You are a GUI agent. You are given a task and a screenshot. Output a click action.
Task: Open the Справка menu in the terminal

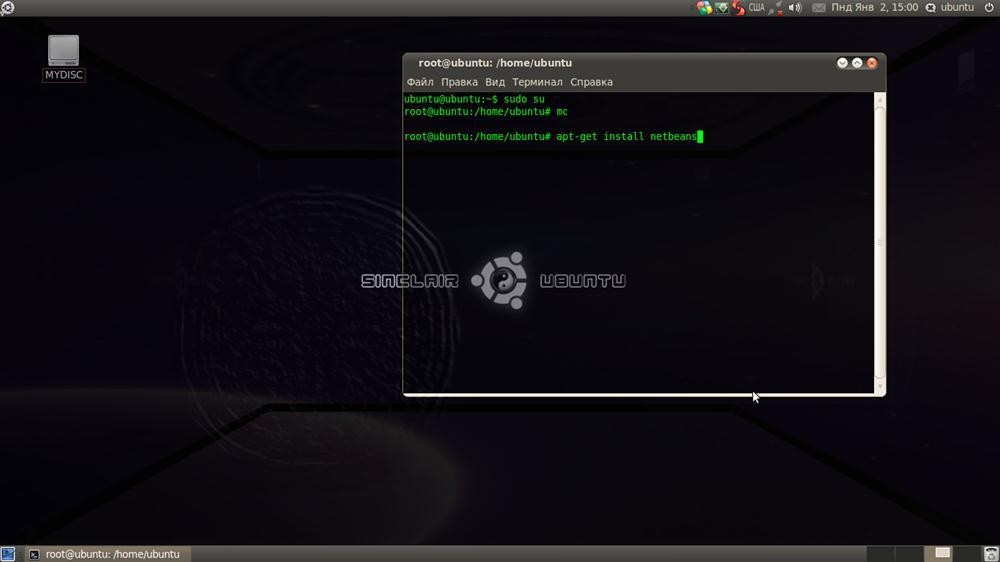pos(591,82)
